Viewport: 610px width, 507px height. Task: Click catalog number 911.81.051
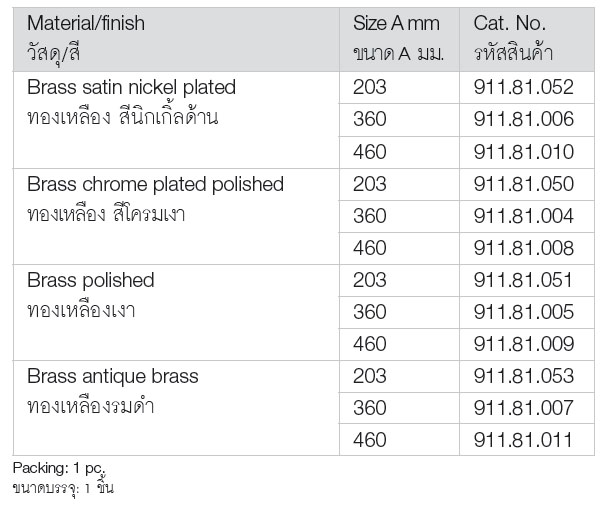pos(523,280)
